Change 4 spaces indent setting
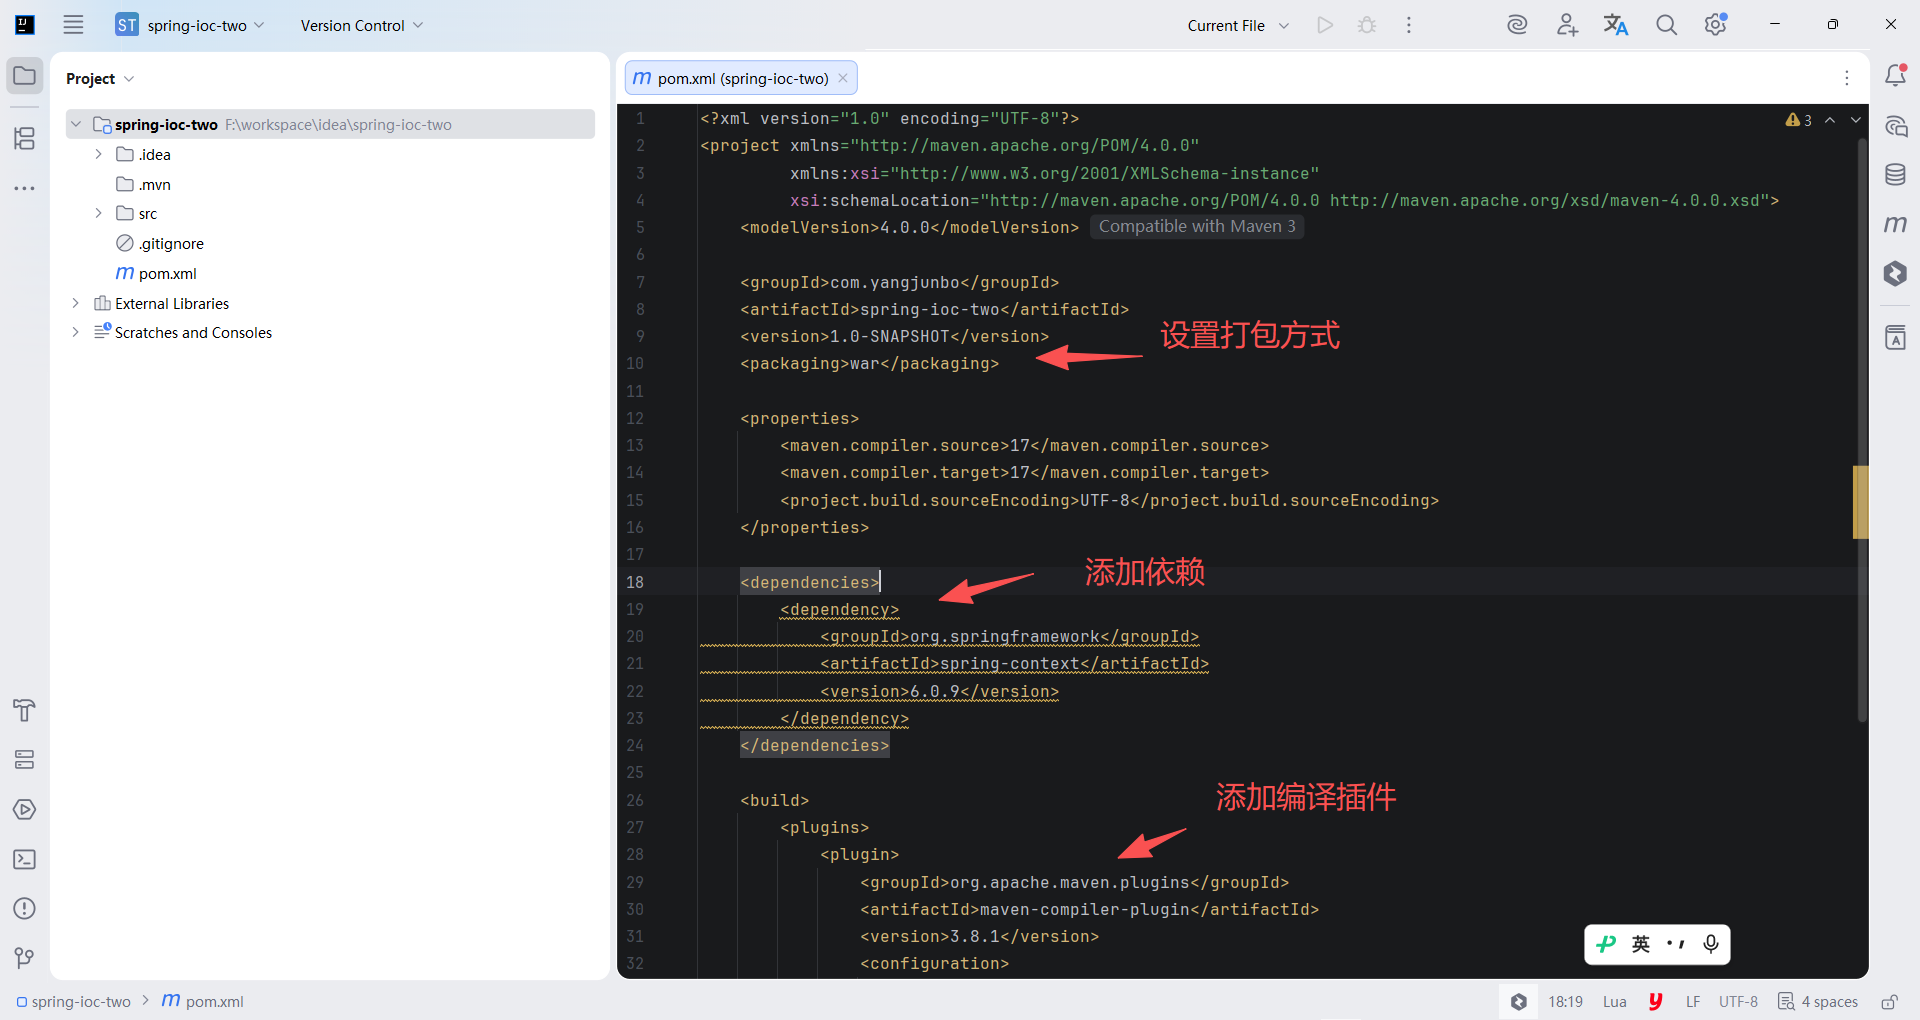The image size is (1920, 1020). (1818, 1002)
